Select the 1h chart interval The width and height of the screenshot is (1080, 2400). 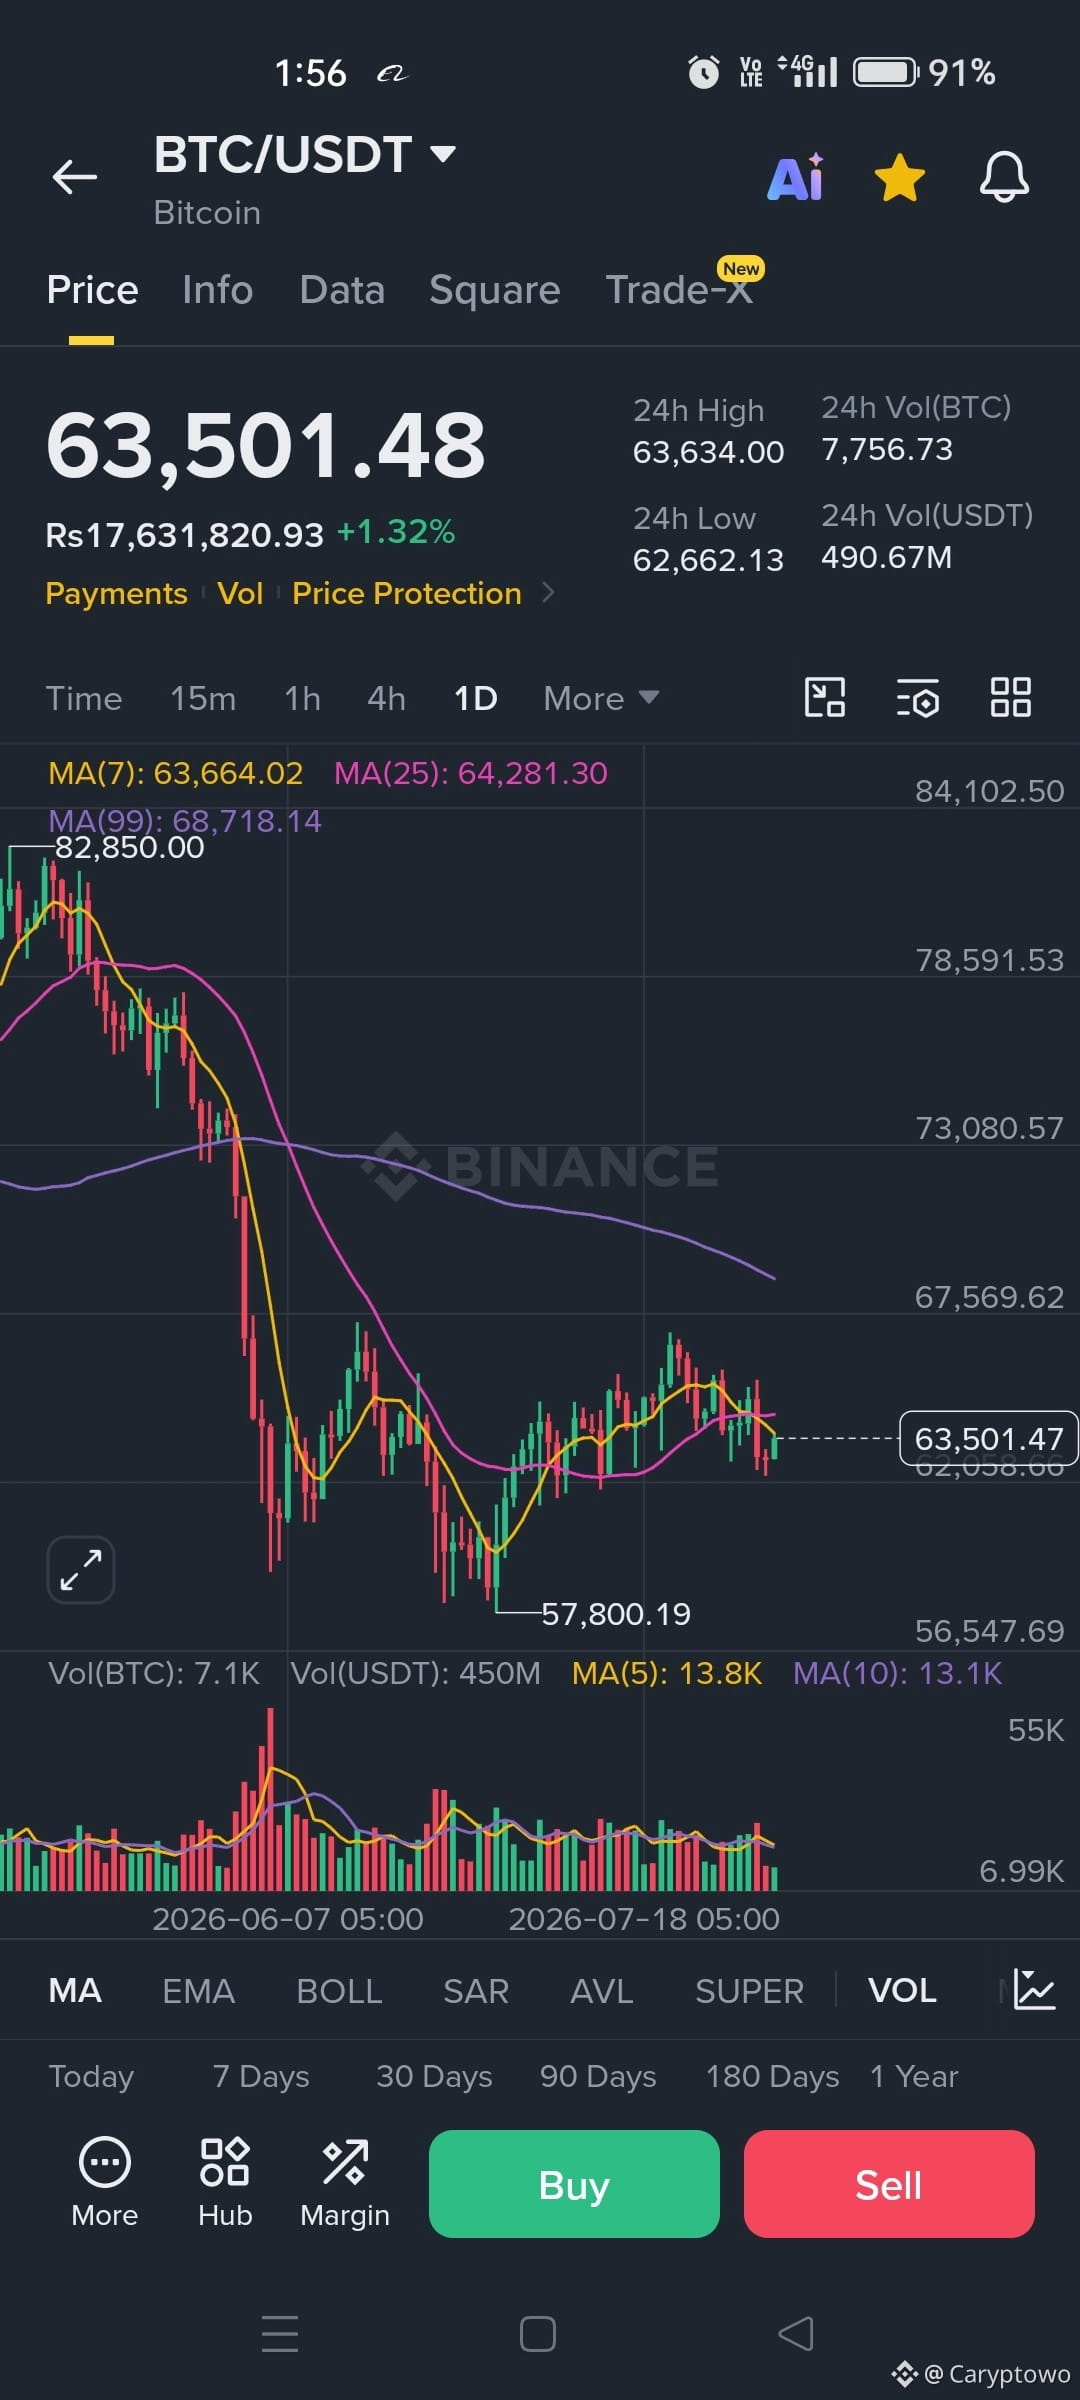[302, 698]
